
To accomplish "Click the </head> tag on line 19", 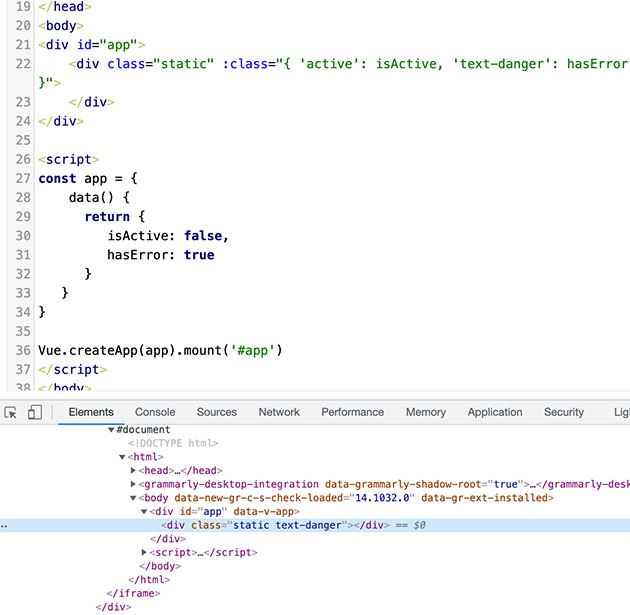I will [65, 7].
